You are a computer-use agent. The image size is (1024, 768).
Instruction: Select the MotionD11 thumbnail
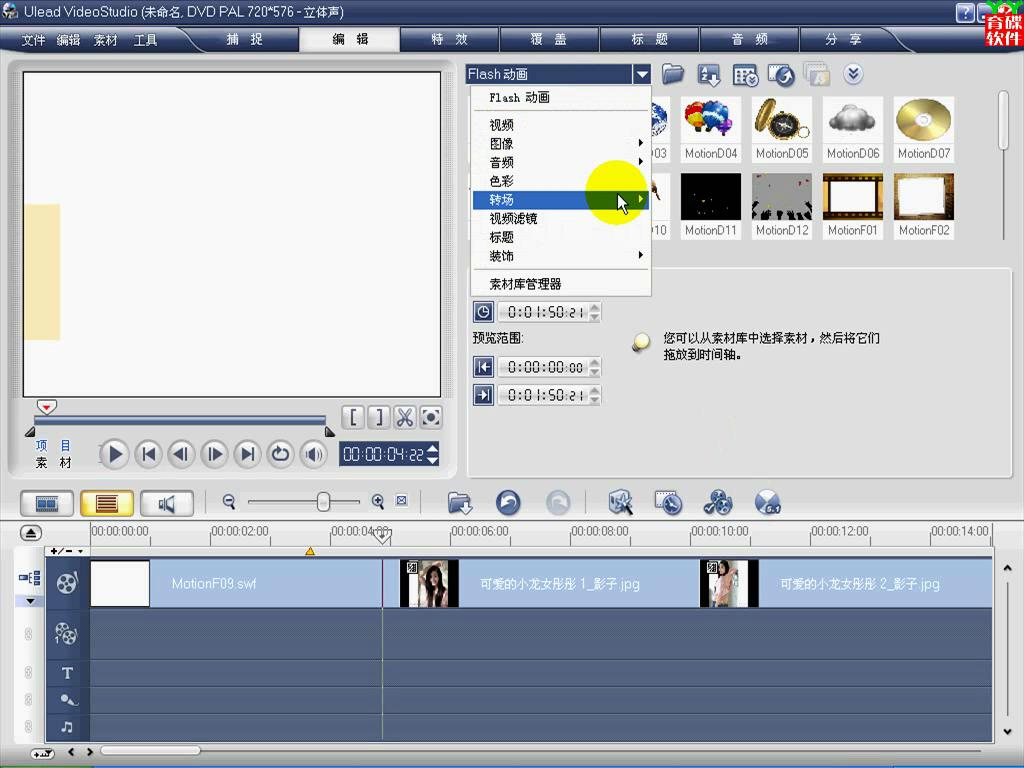[x=711, y=197]
